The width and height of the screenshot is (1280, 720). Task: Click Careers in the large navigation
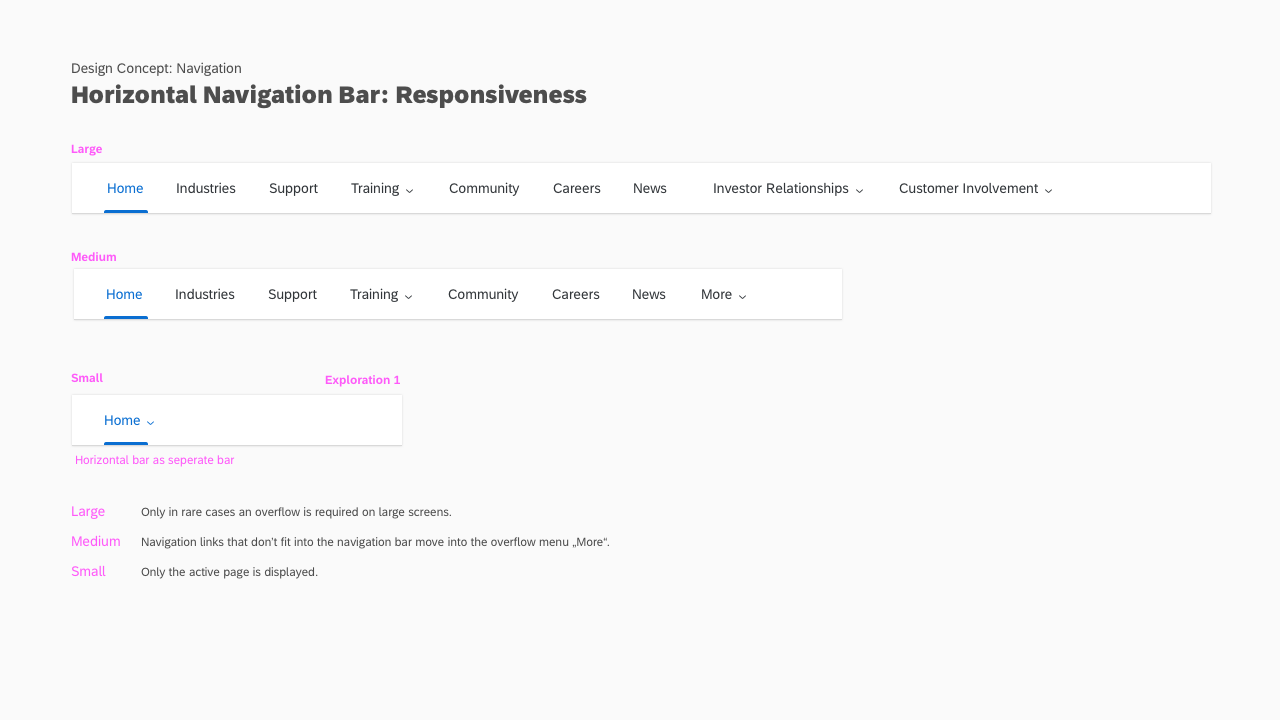(576, 188)
